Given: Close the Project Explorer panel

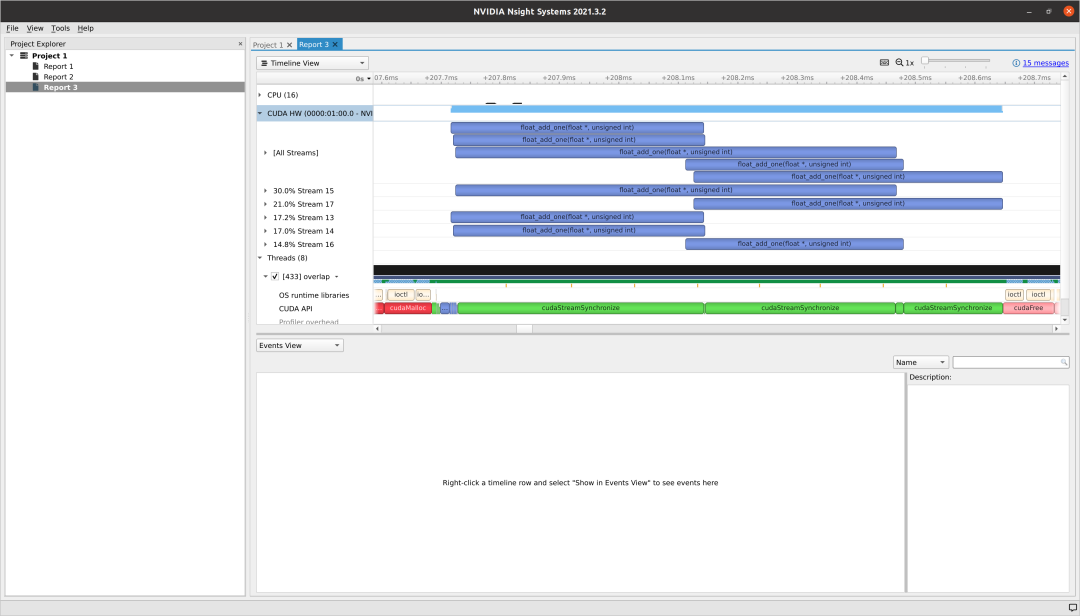Looking at the screenshot, I should (240, 43).
